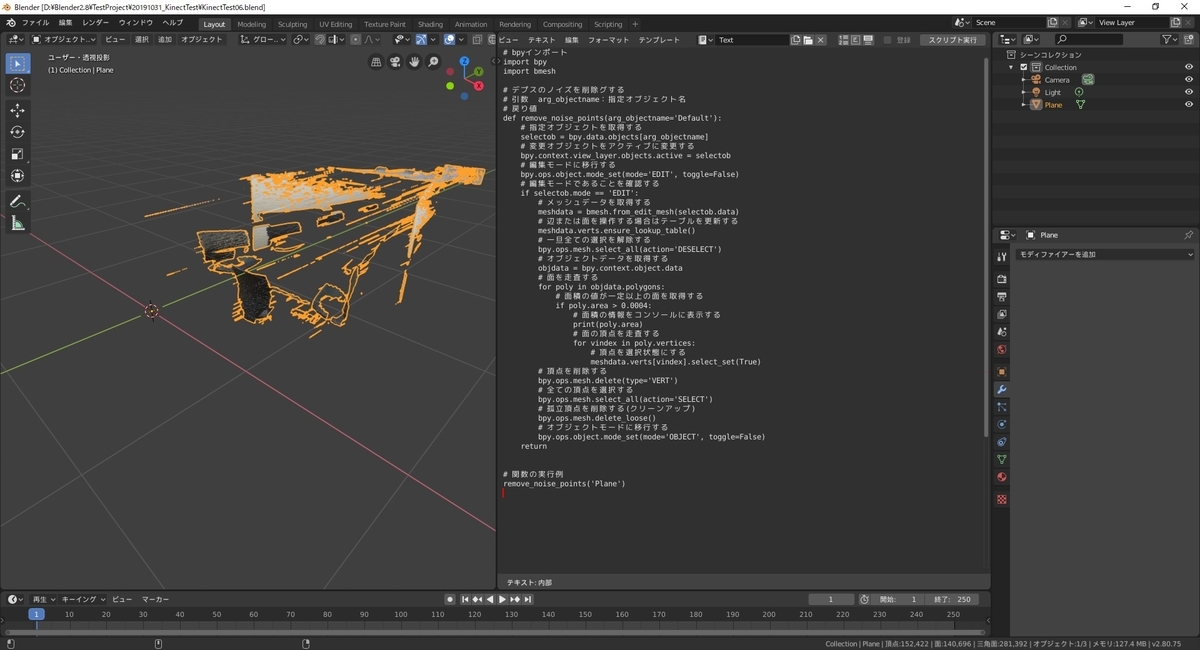The width and height of the screenshot is (1200, 650).
Task: Open the Object Constraints properties tab
Action: (1001, 442)
